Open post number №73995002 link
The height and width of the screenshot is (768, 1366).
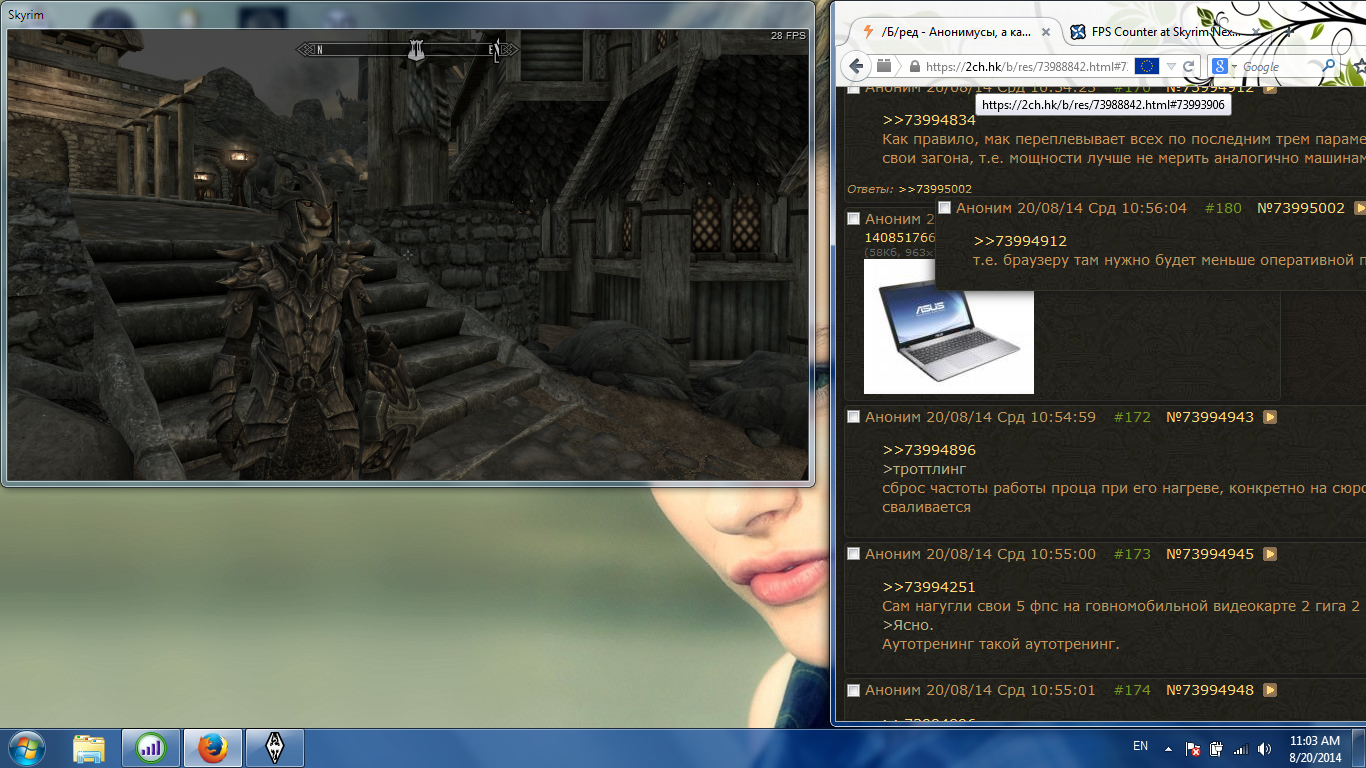point(1301,208)
